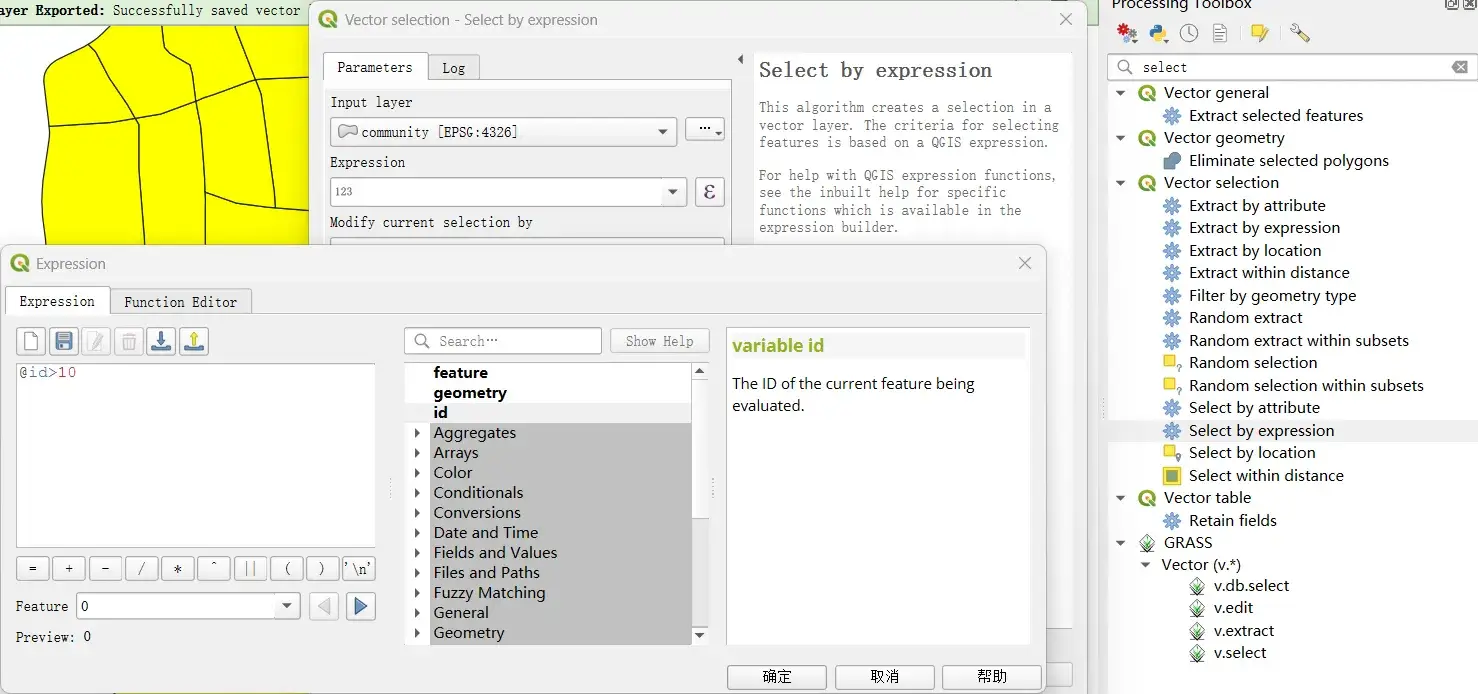Expand the Arrays function group
This screenshot has height=694, width=1478.
(418, 453)
